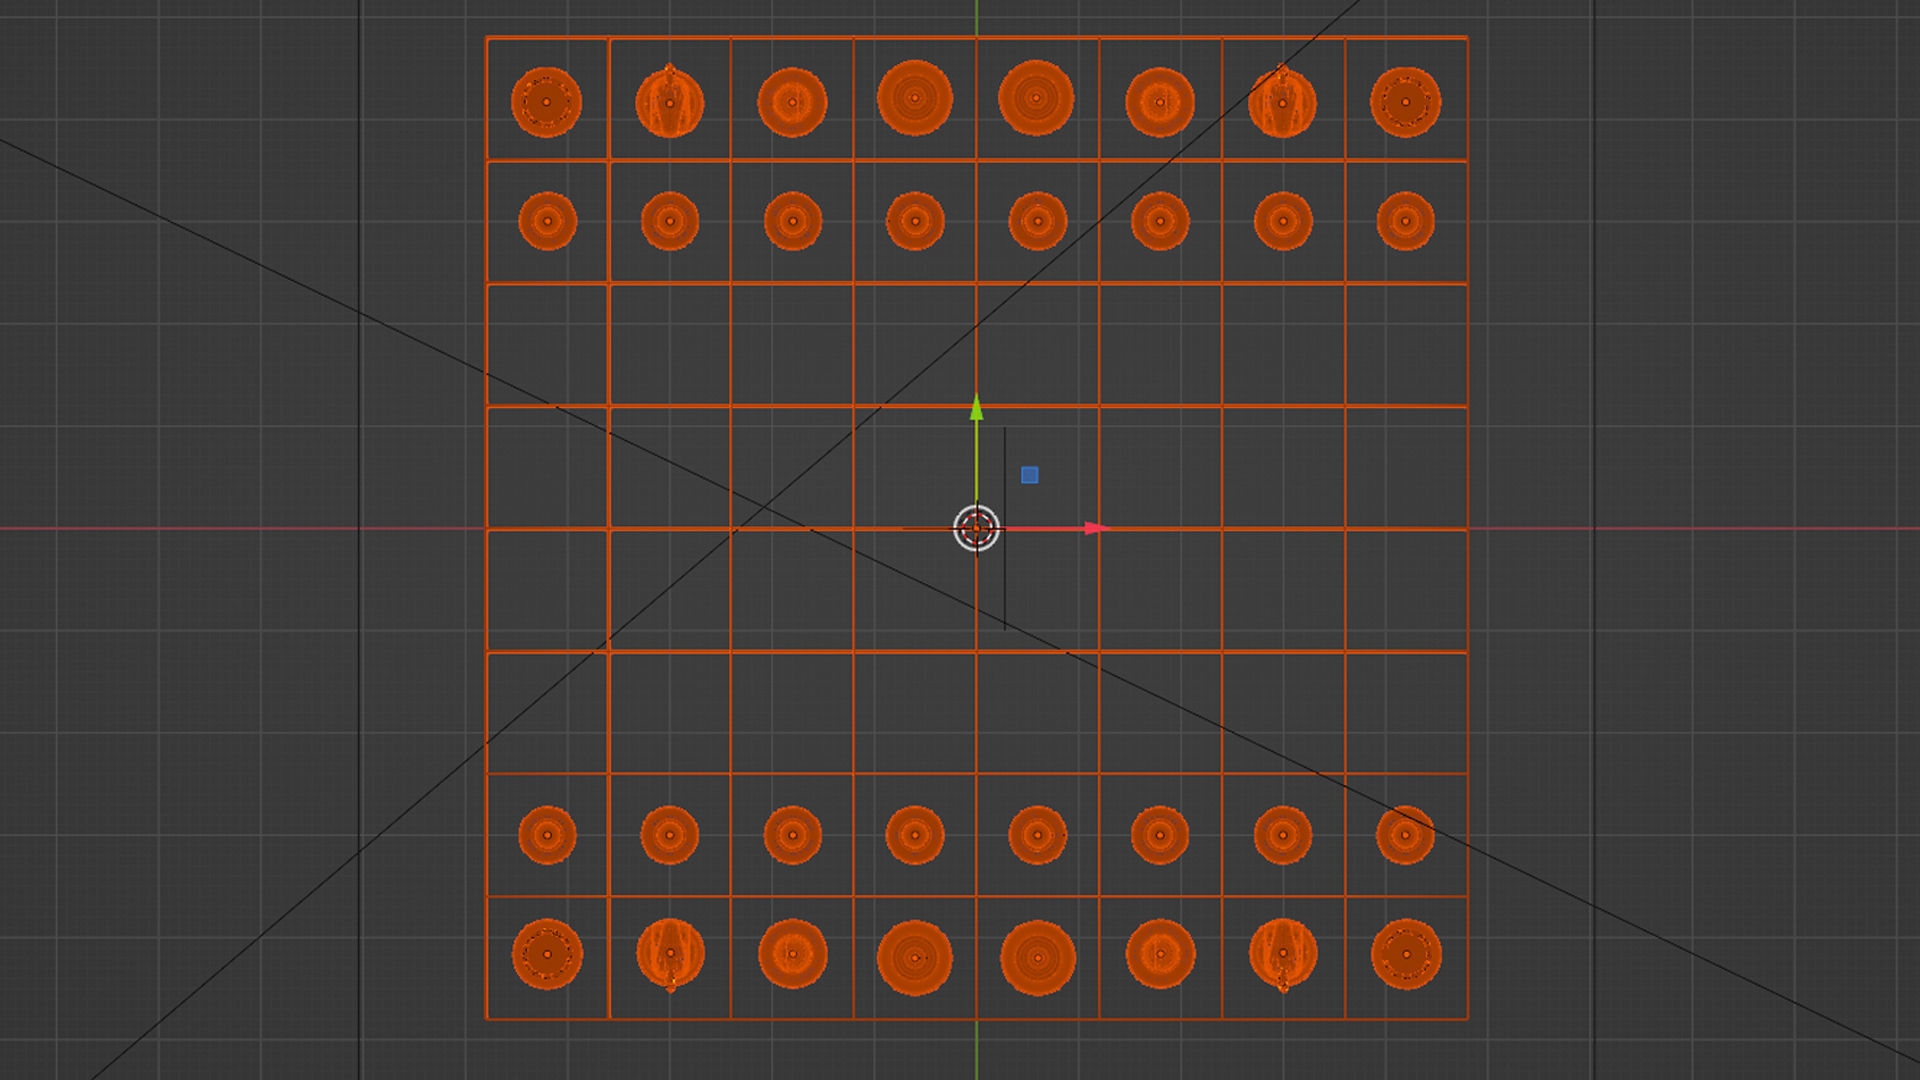Select the top row piece fourth from left

click(914, 98)
